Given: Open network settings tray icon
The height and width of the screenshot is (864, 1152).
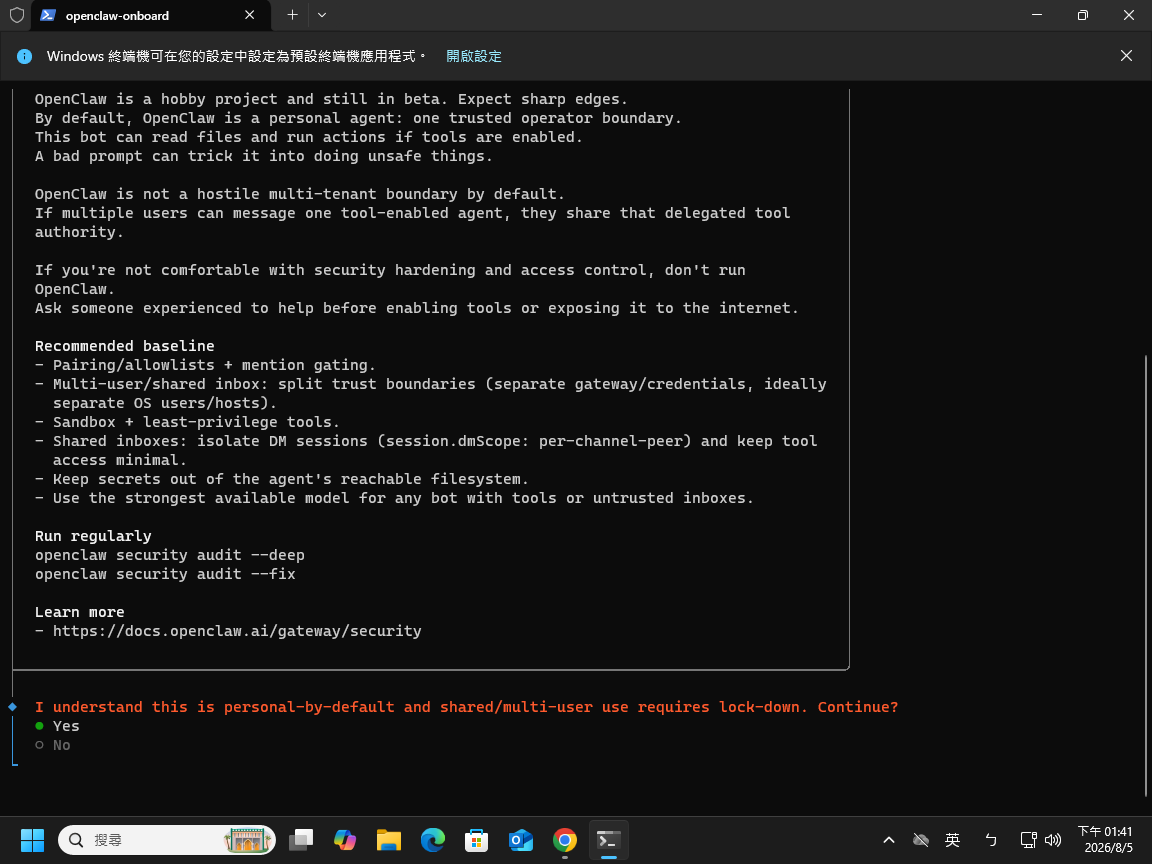Looking at the screenshot, I should click(x=1029, y=840).
